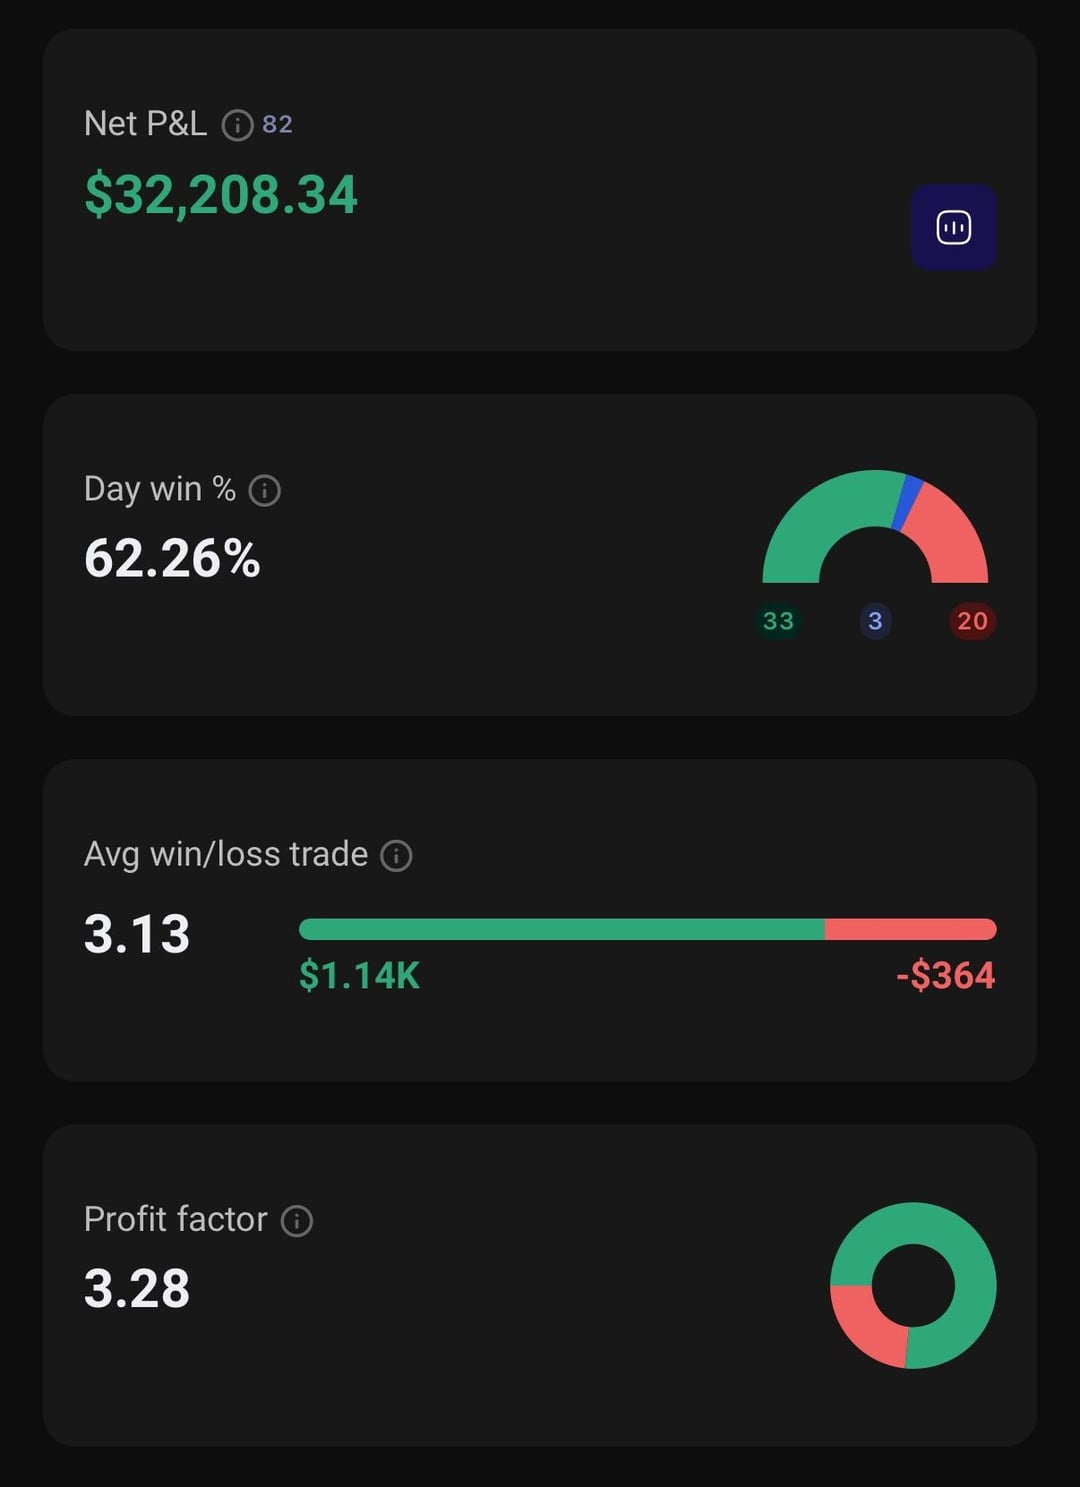Select the red losing days badge showing 20
Image resolution: width=1080 pixels, height=1487 pixels.
point(972,621)
